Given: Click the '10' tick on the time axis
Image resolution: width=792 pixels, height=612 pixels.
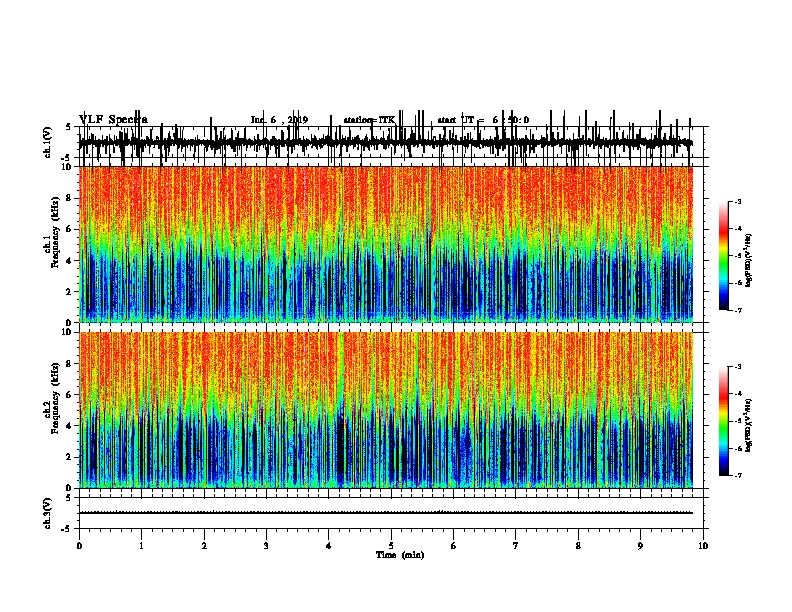Looking at the screenshot, I should (x=703, y=546).
